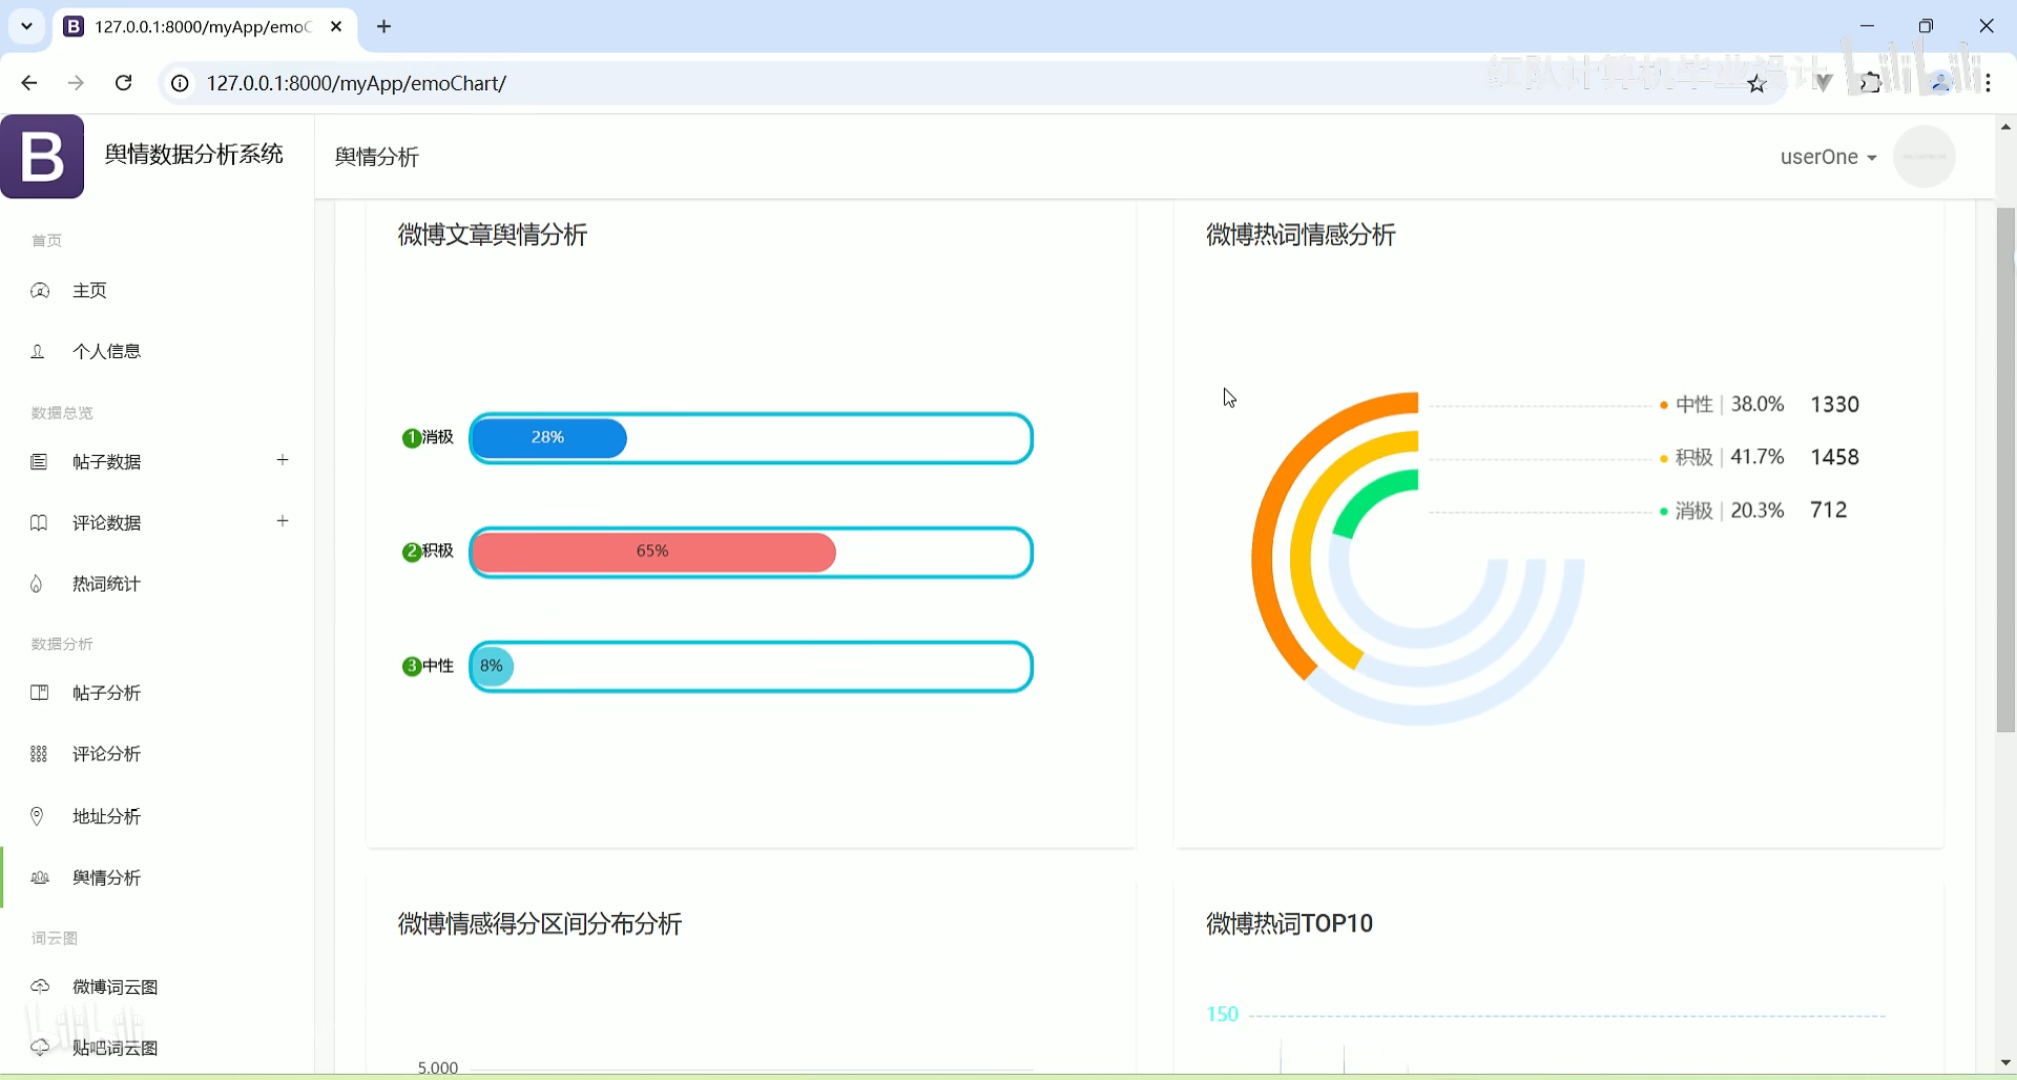The height and width of the screenshot is (1080, 2017).
Task: Click the purple B logo icon
Action: coord(42,156)
